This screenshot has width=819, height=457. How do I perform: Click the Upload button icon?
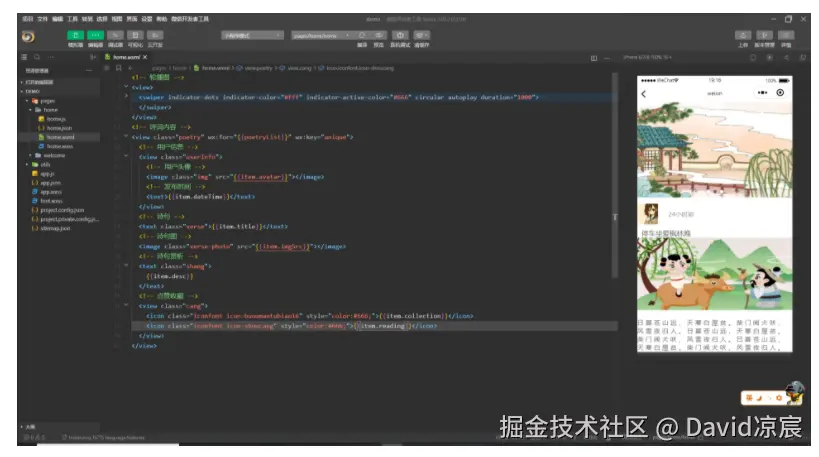point(743,35)
